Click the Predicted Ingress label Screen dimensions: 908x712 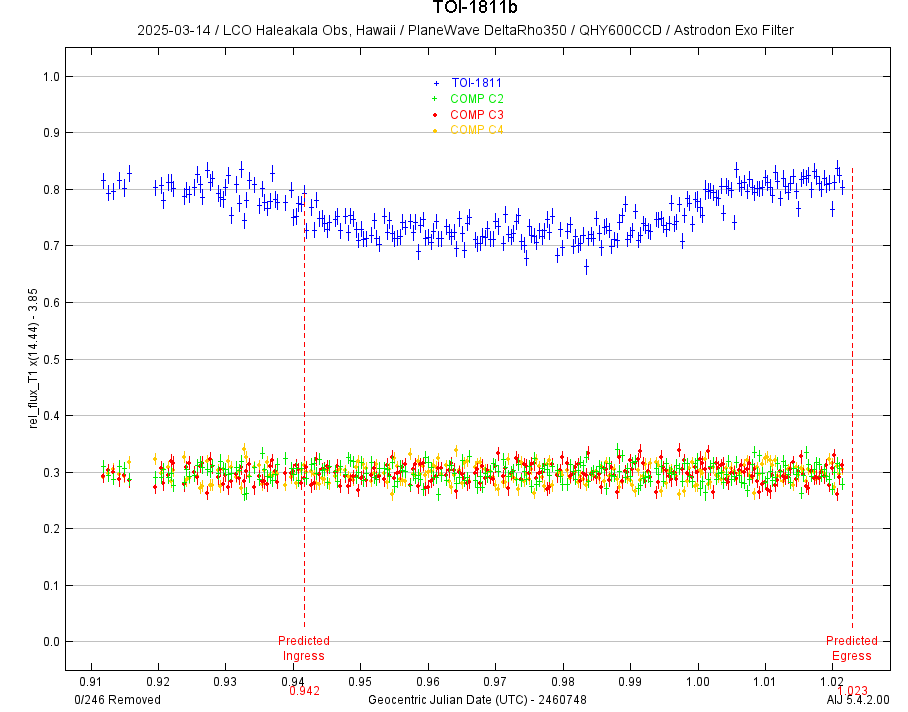pyautogui.click(x=303, y=648)
